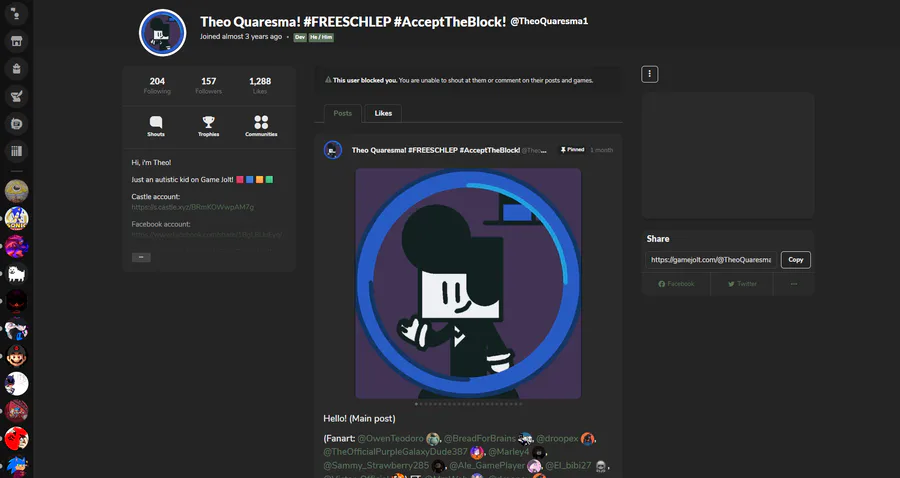Screen dimensions: 900x478
Task: Open @OwenTeodoro mention link
Action: pos(390,438)
